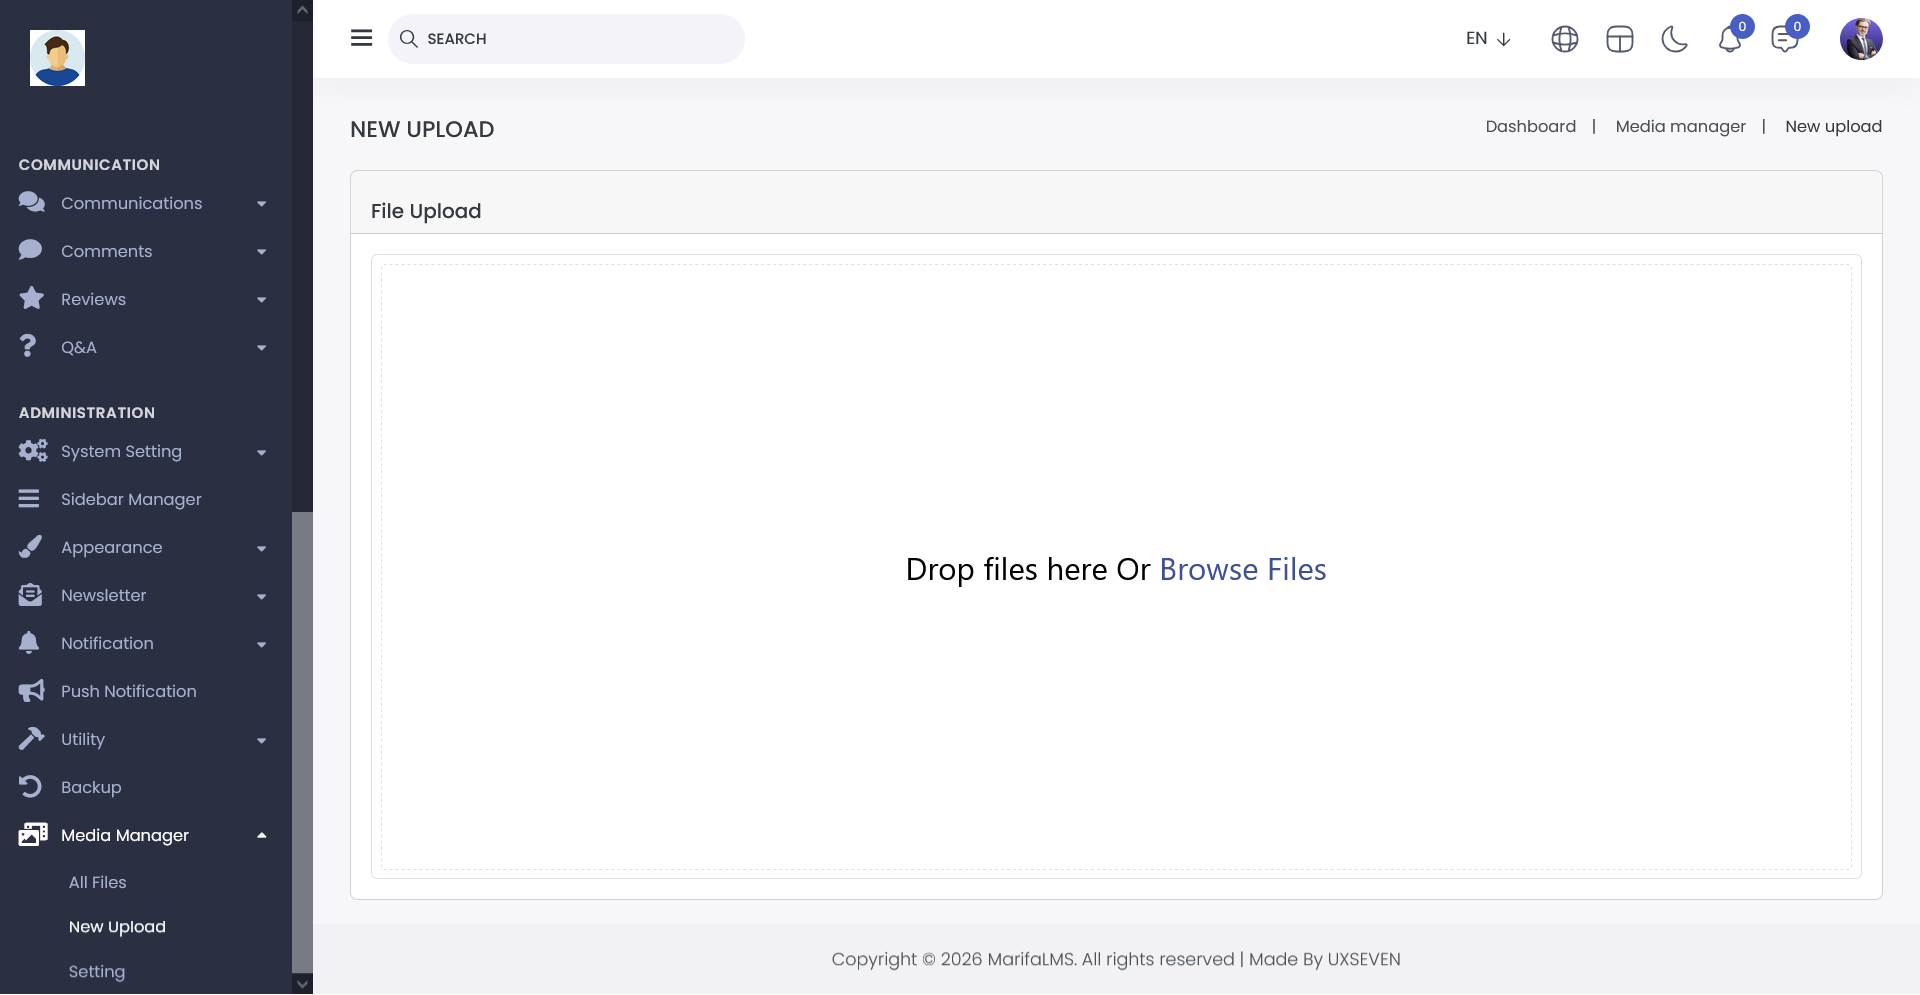Click the Browse Files link
Image resolution: width=1920 pixels, height=995 pixels.
[1242, 569]
